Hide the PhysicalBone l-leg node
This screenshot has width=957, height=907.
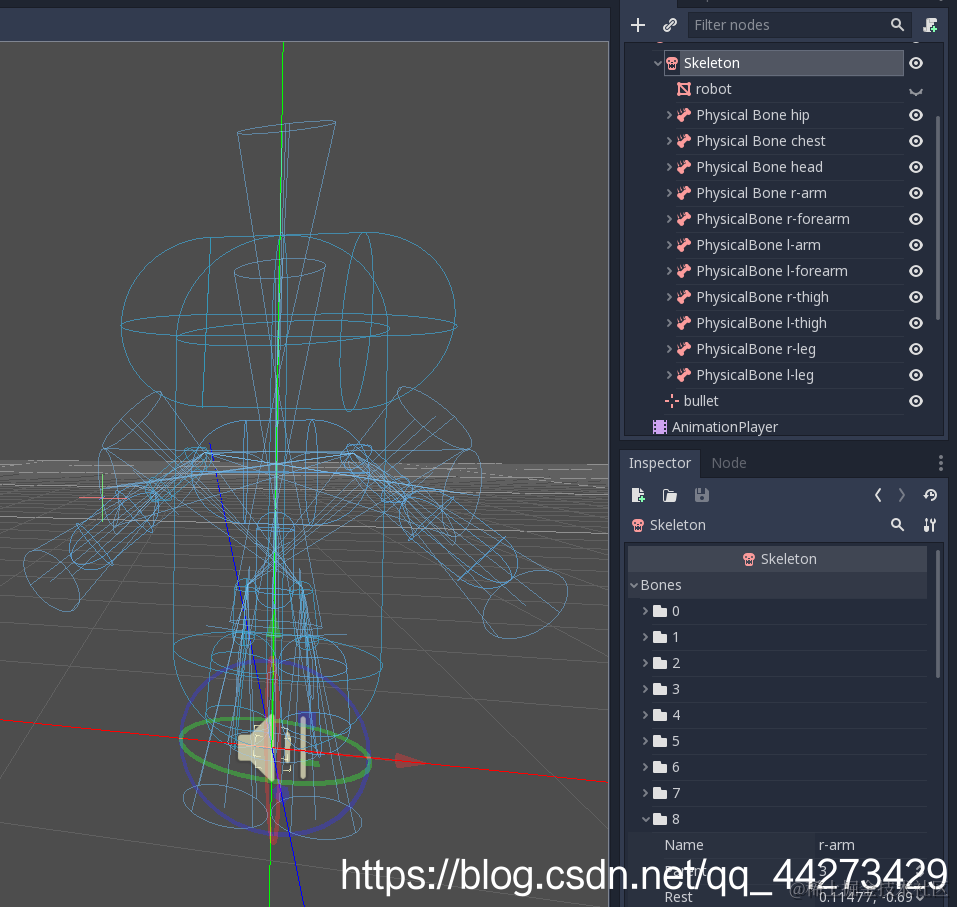915,375
